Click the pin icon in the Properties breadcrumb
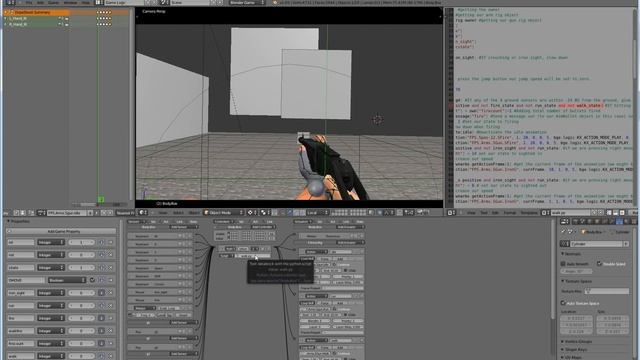 (563, 231)
